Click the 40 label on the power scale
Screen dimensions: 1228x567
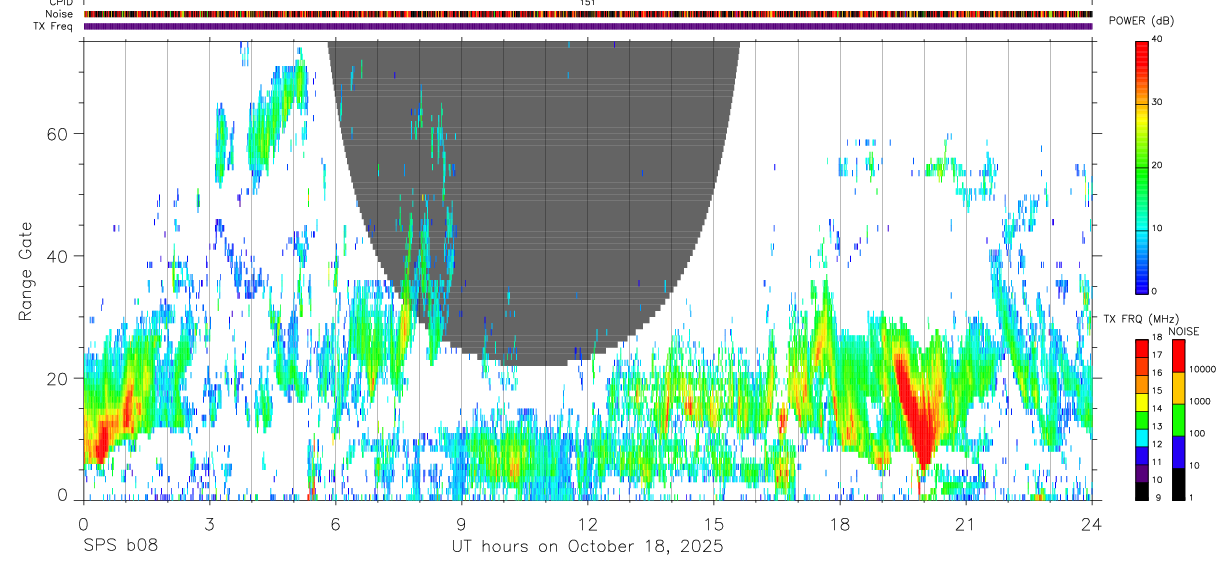[x=1157, y=39]
